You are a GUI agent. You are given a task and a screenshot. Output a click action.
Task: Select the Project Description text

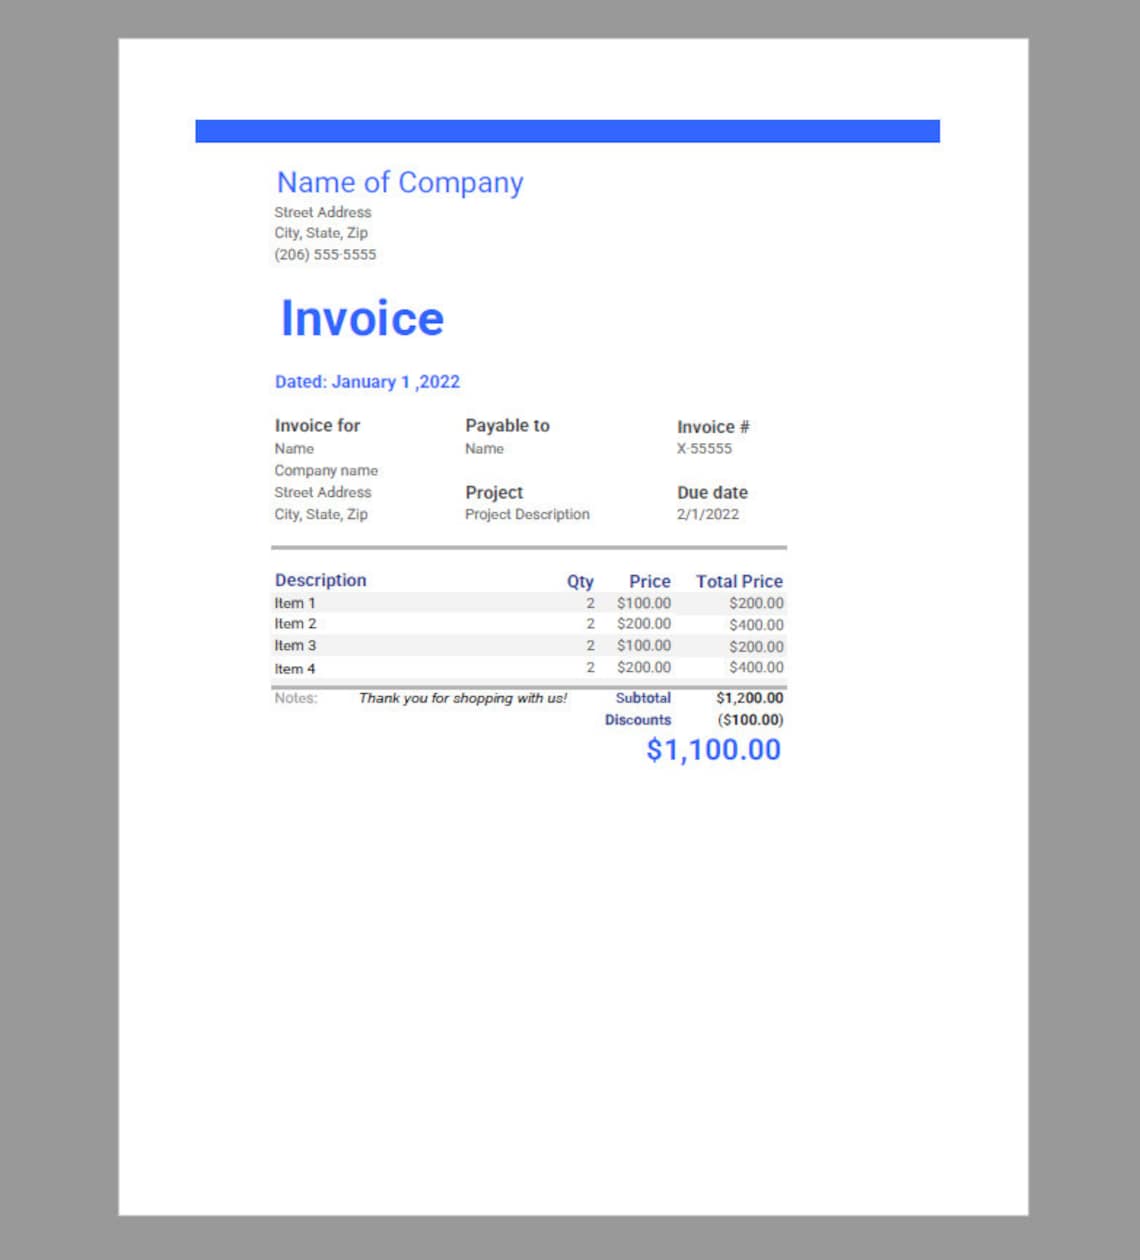(x=527, y=514)
